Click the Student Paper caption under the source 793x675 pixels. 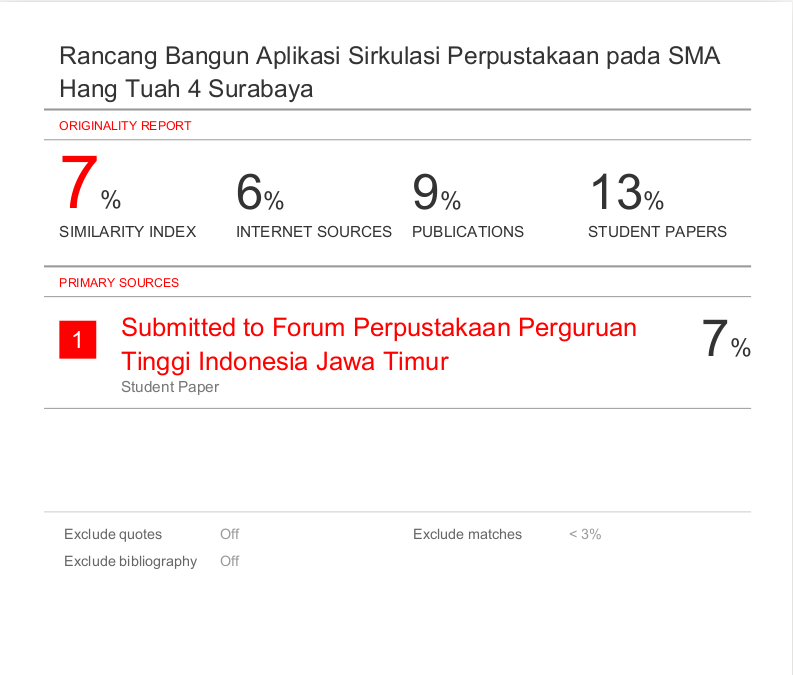click(x=170, y=387)
